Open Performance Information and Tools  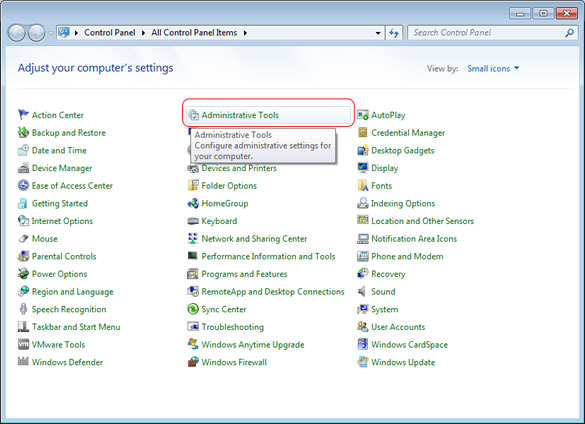[268, 256]
